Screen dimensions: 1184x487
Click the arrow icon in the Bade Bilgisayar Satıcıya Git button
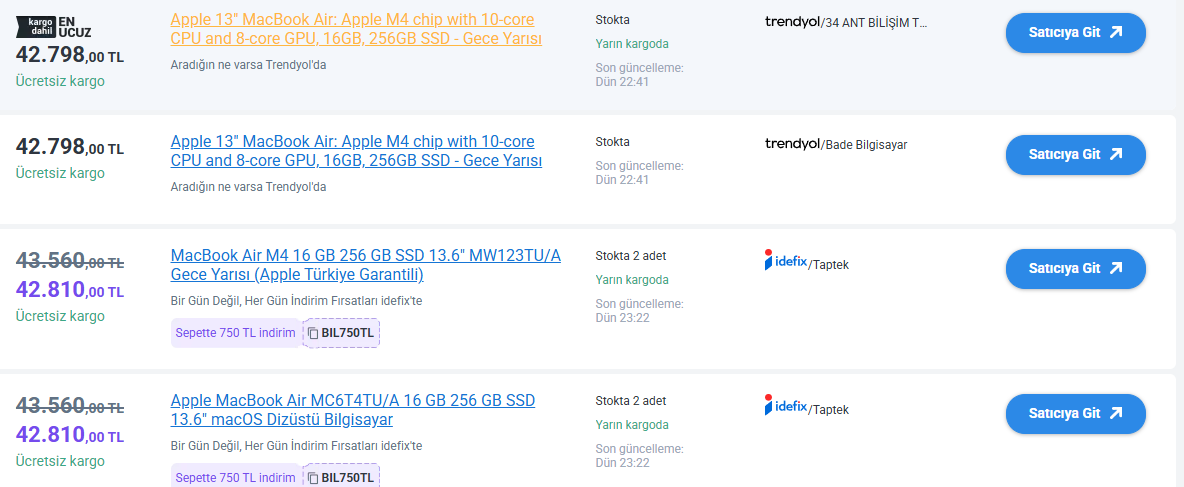1116,155
